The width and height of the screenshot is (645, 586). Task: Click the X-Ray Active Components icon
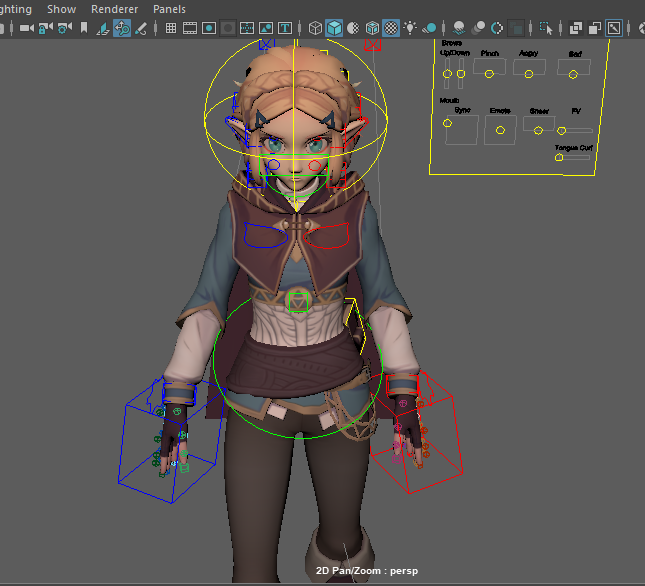594,28
